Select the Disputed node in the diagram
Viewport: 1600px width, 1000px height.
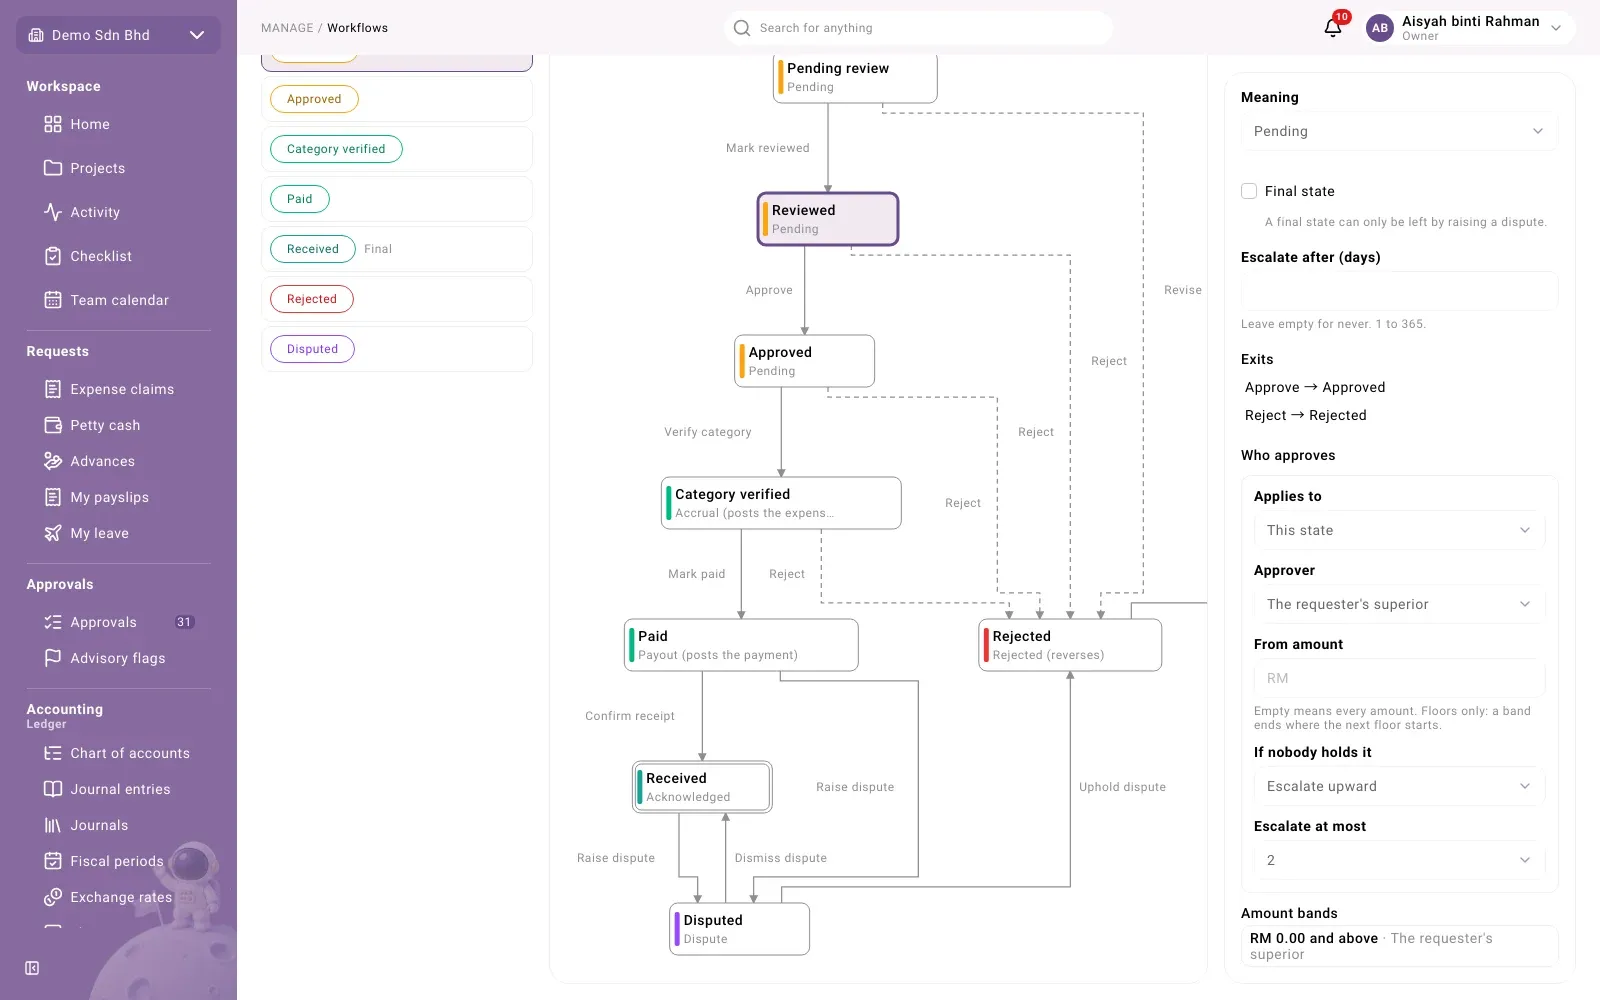pos(739,929)
